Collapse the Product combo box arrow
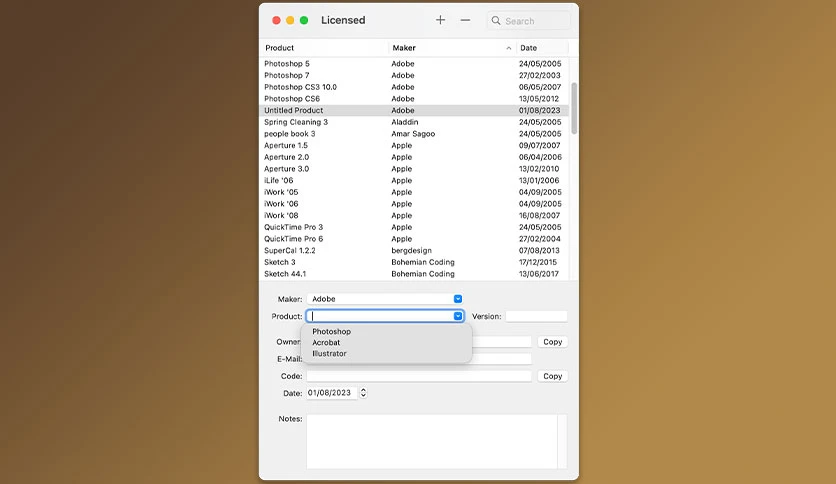 (458, 316)
